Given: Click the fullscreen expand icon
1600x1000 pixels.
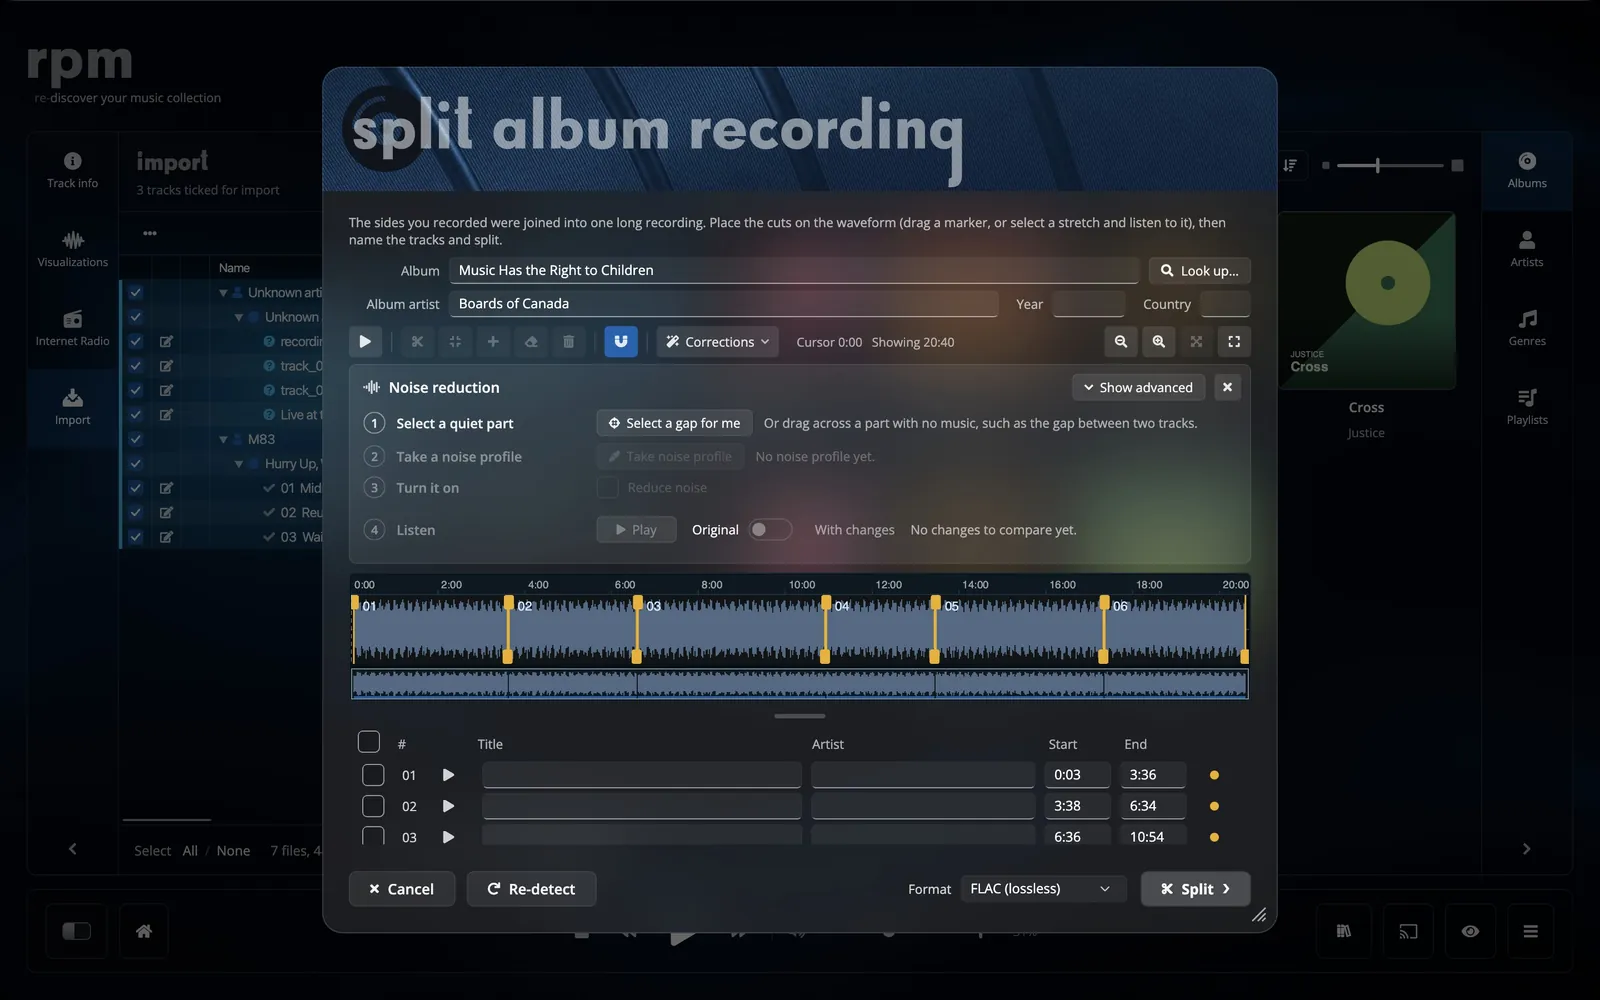Looking at the screenshot, I should [1234, 341].
